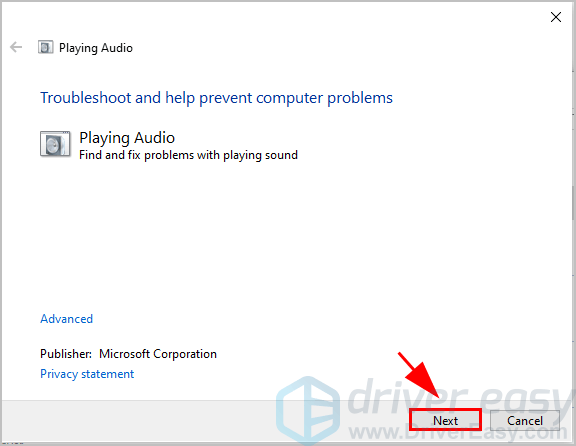Click the scrollbar thumb on the right edge
Screen dimensions: 576x446
(x=573, y=203)
